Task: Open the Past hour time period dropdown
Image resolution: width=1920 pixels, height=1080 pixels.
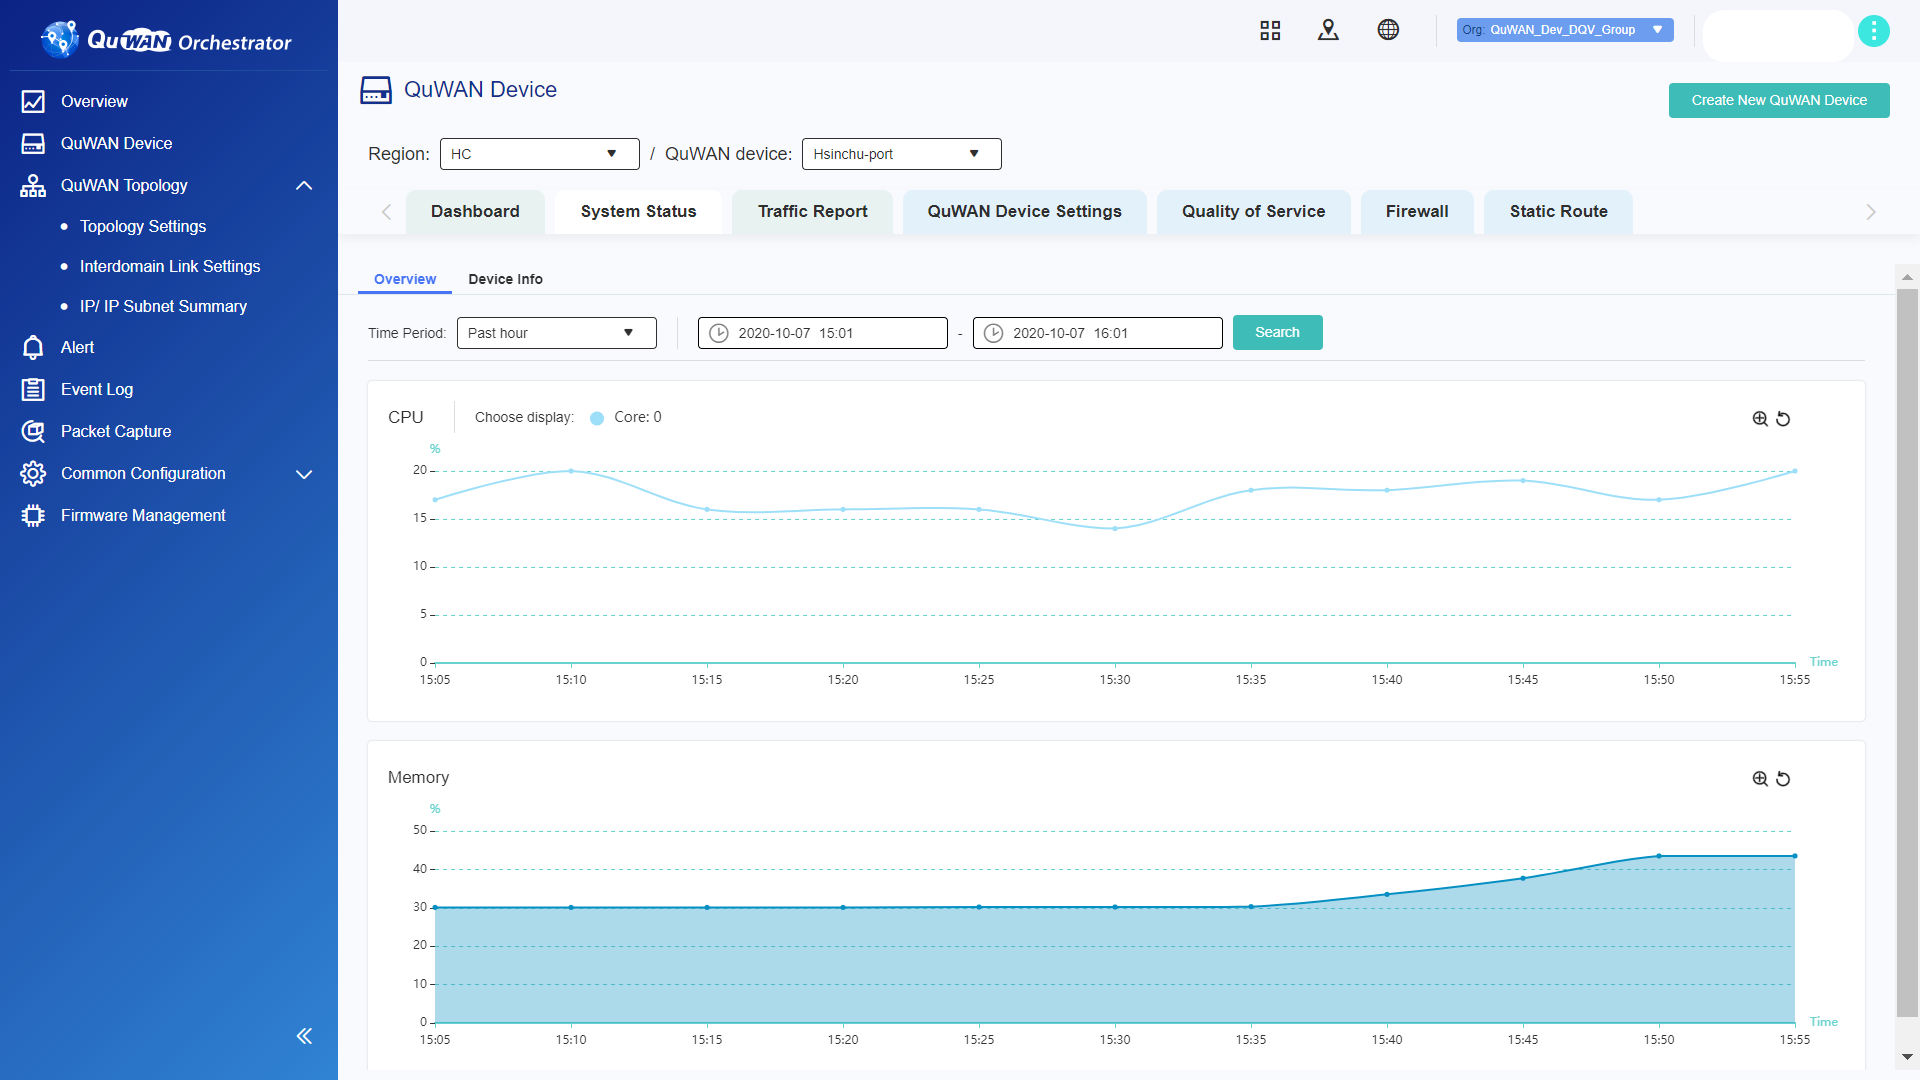Action: [556, 333]
